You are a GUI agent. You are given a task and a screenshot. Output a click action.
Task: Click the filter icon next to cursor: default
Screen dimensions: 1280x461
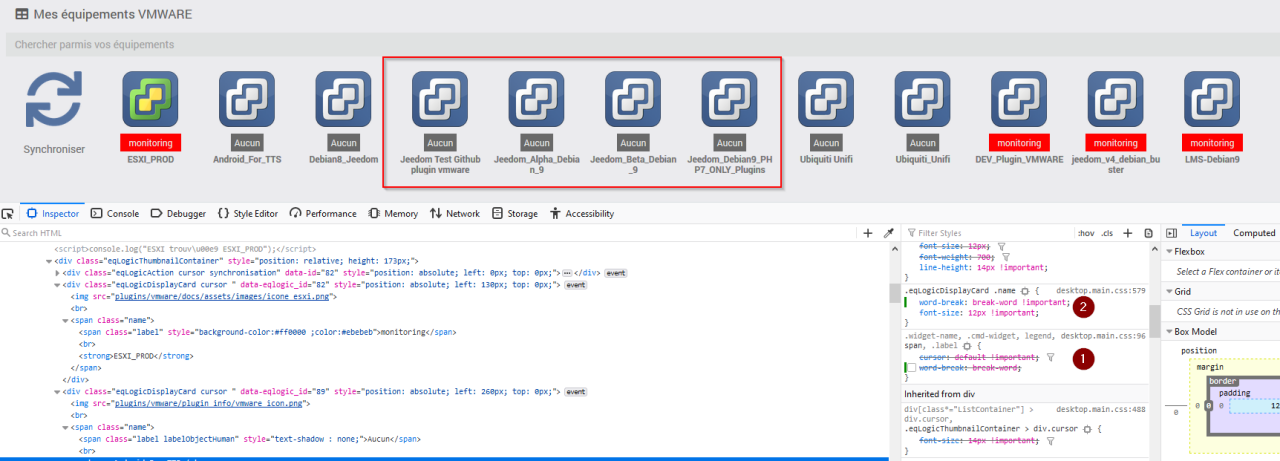coord(1051,357)
